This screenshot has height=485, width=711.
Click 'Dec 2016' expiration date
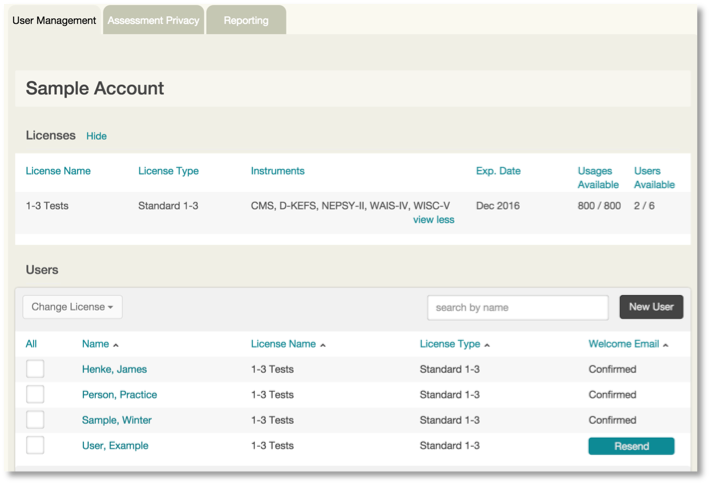(x=498, y=206)
